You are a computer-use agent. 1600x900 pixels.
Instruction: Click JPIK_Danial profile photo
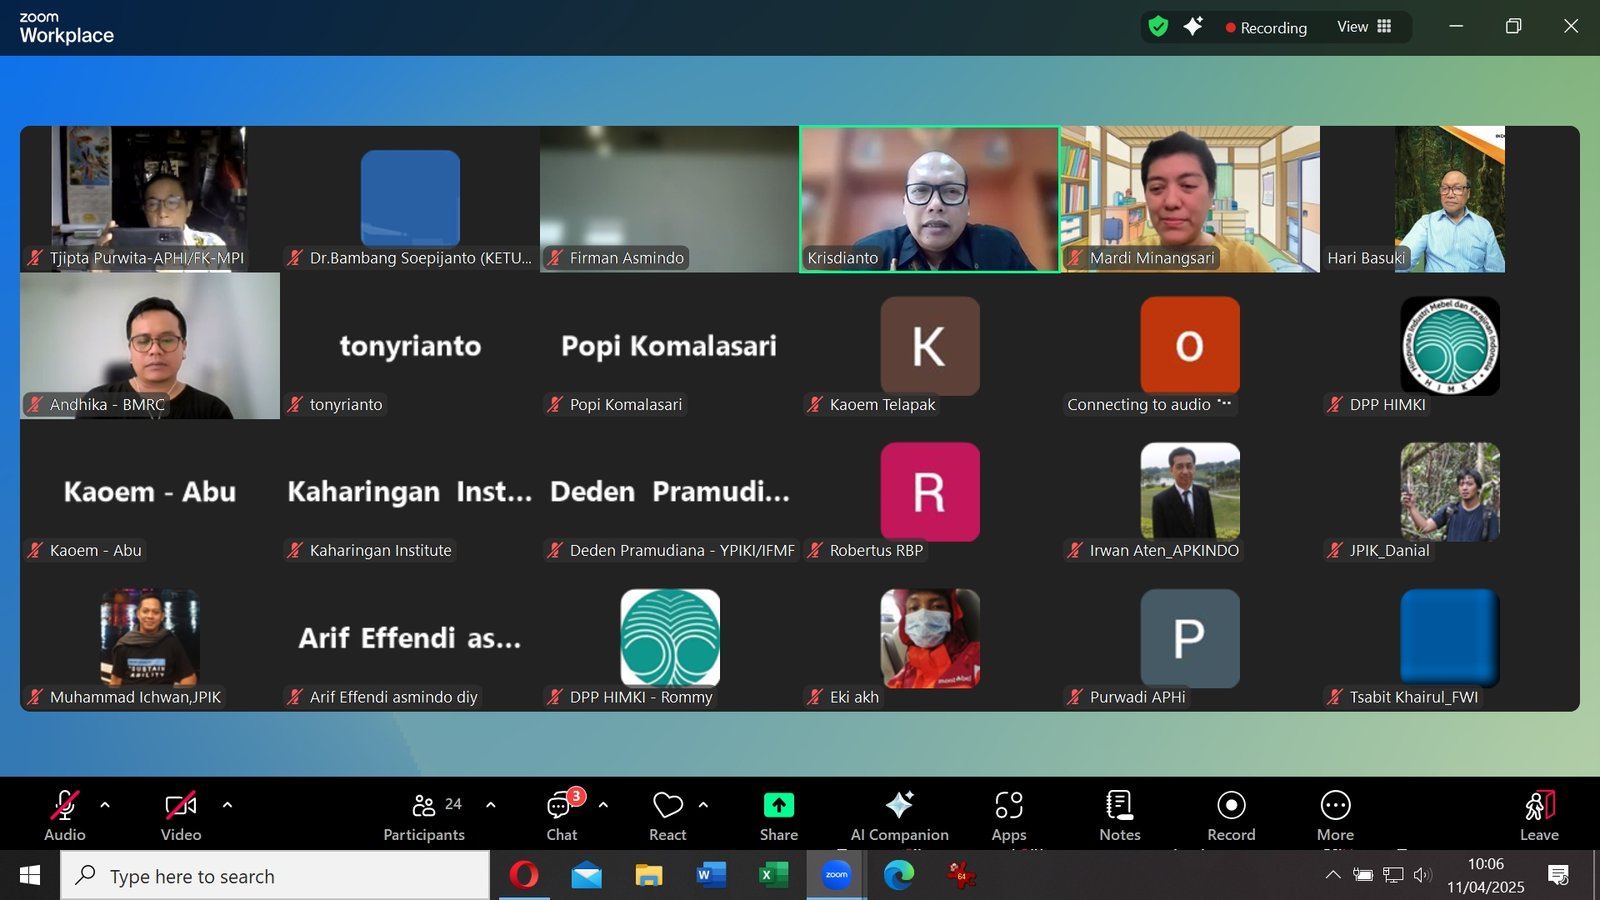1450,492
